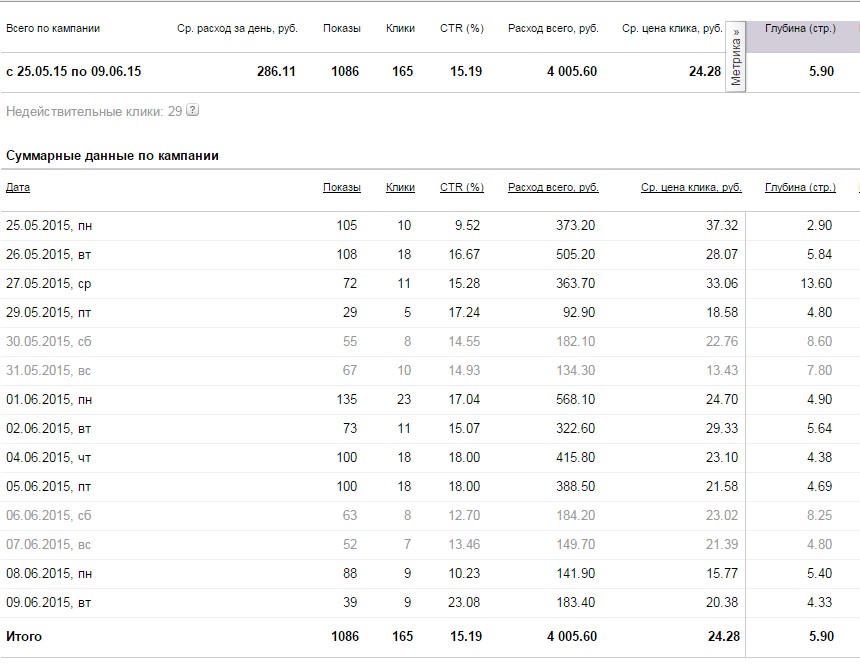Click the campaign date range 25.05.15–09.06.15
Screen dimensions: 860x667
pos(74,71)
